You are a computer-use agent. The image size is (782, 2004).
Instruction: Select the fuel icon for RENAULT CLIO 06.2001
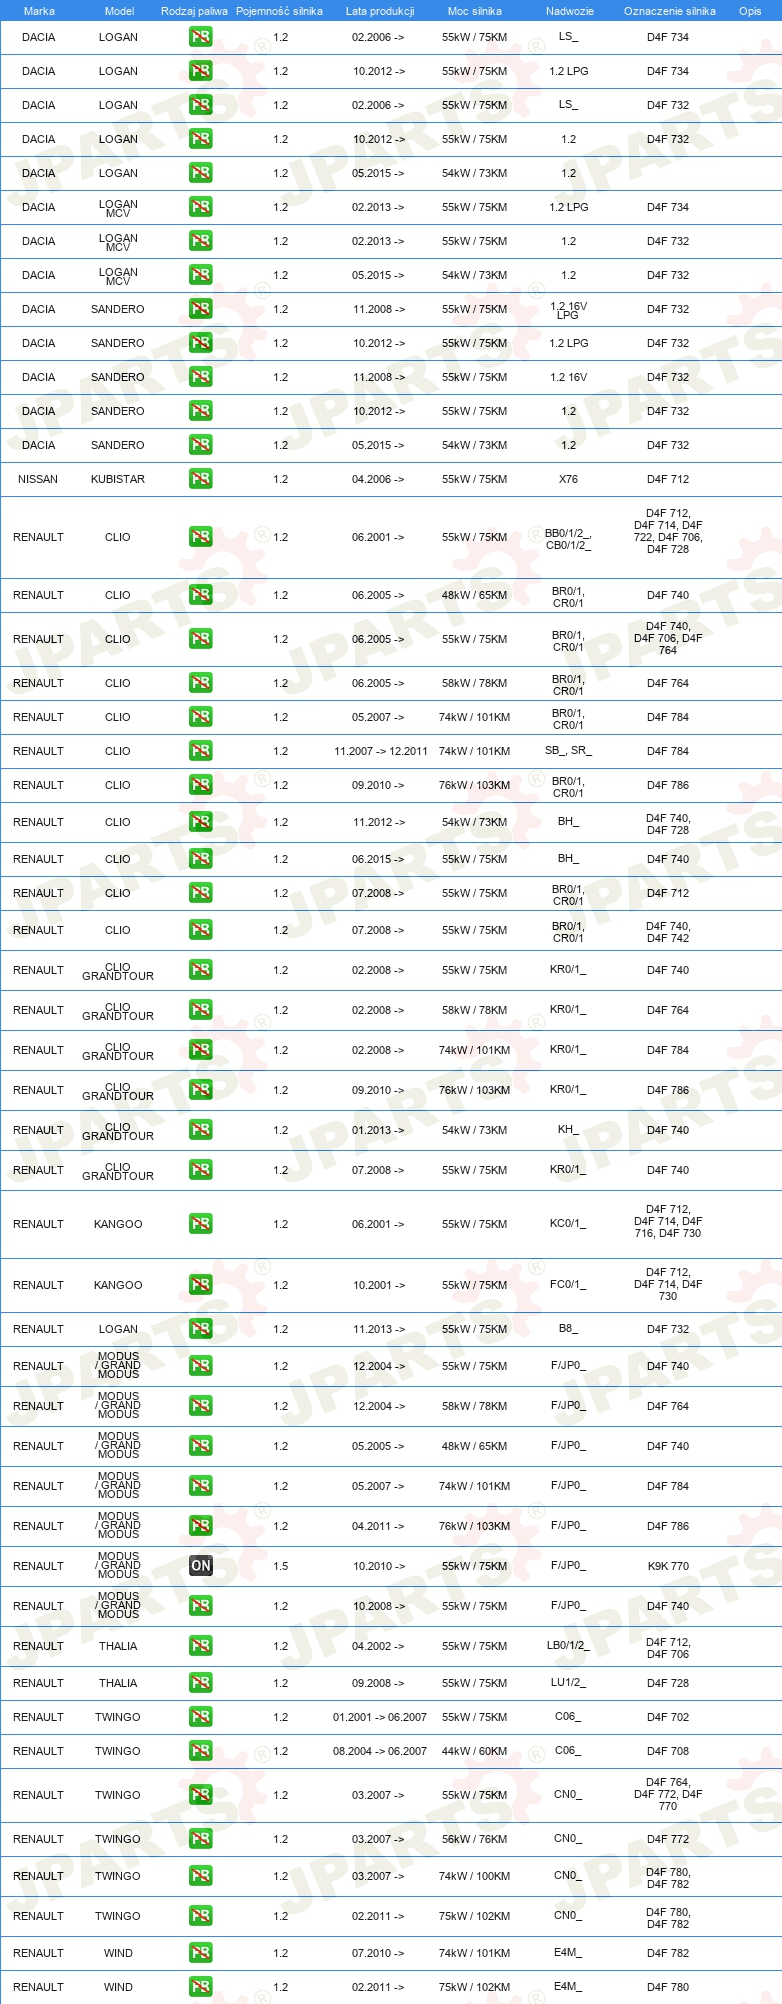click(201, 537)
